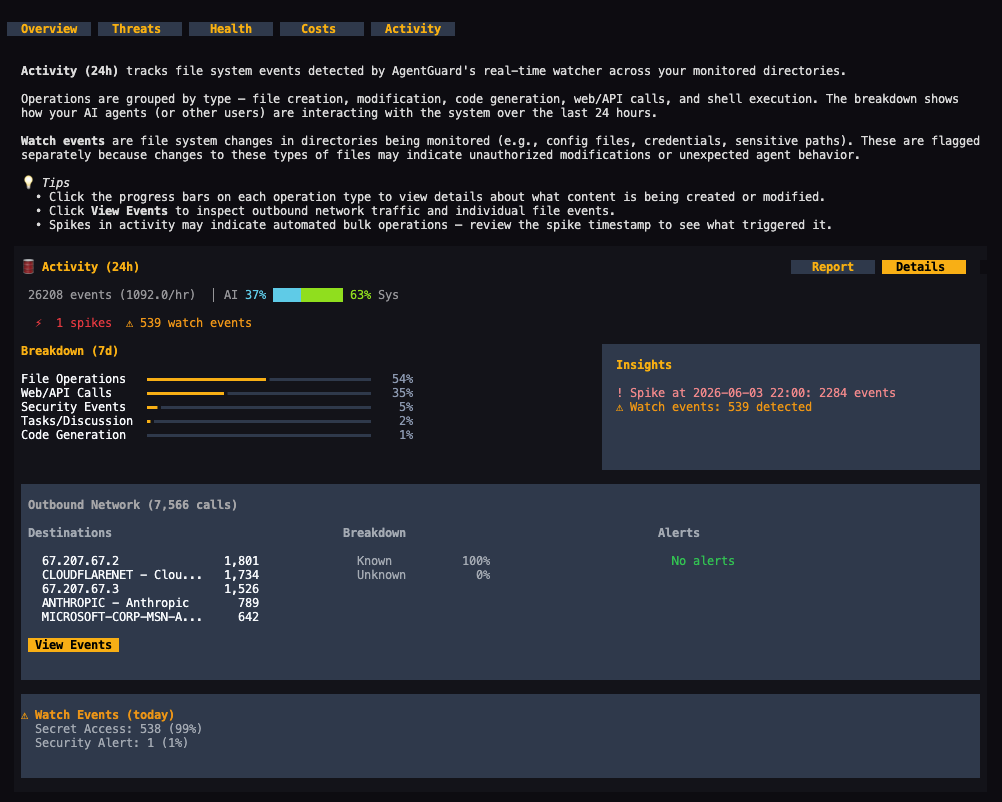Screen dimensions: 1002x802
Task: Open the File Operations progress bar
Action: point(259,379)
